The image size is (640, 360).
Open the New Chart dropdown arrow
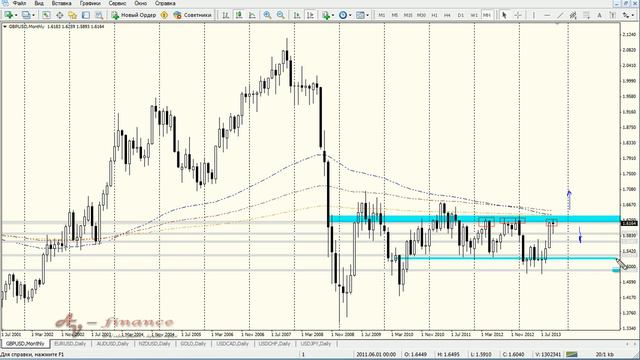click(16, 15)
